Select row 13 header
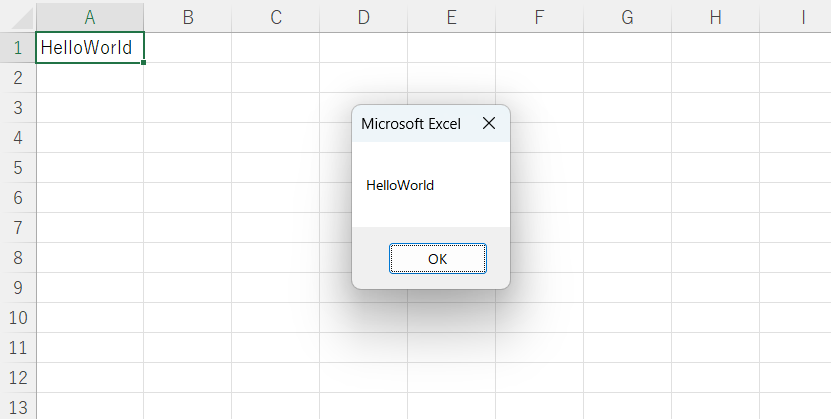831x419 pixels. 17,407
